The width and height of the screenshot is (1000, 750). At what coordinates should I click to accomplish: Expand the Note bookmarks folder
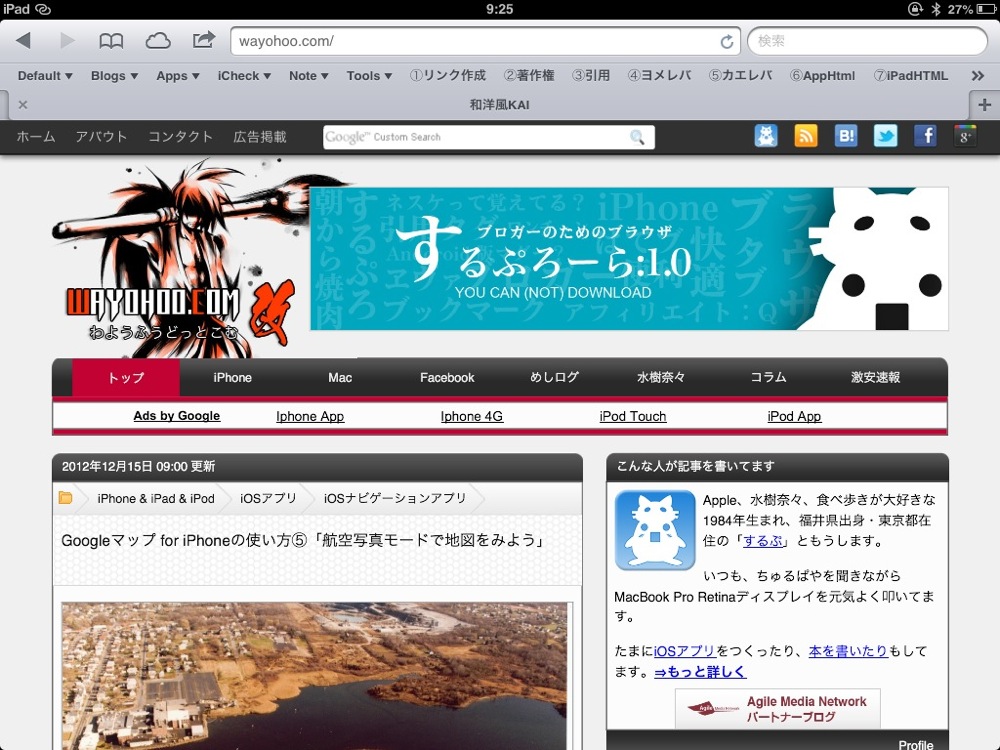coord(309,76)
